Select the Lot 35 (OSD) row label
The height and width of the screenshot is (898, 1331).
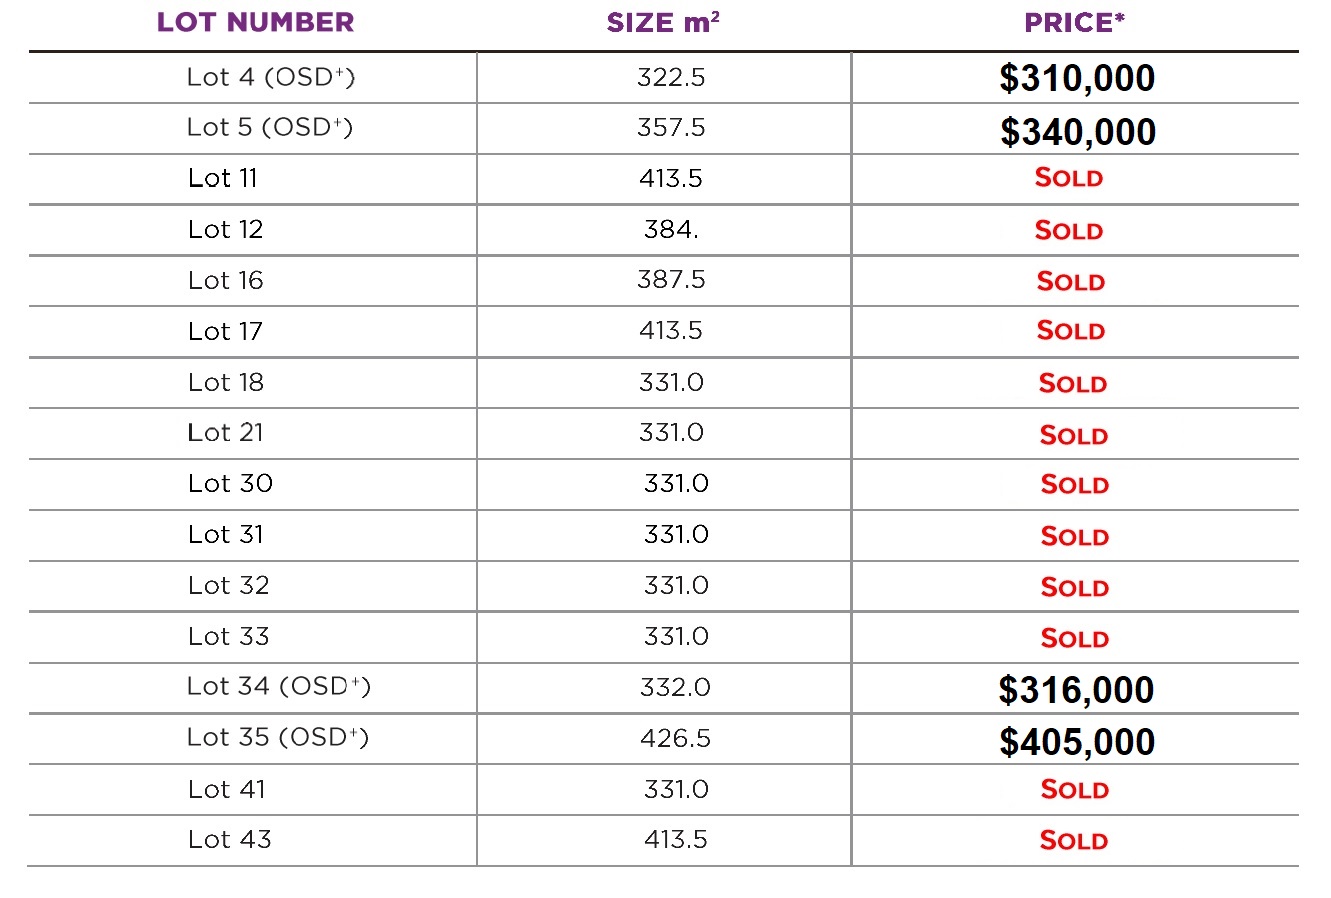277,738
